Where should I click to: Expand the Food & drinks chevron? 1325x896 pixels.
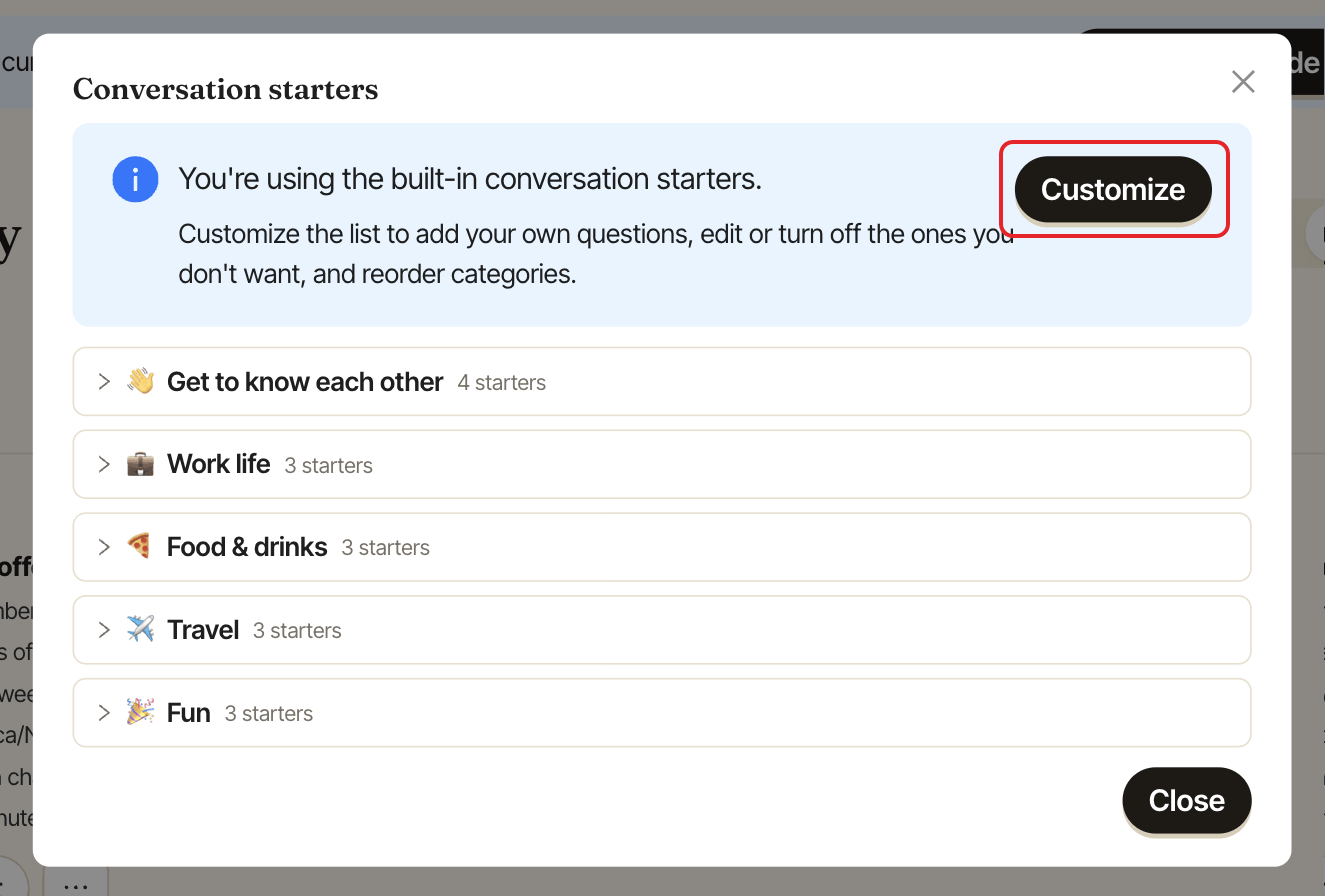[103, 547]
